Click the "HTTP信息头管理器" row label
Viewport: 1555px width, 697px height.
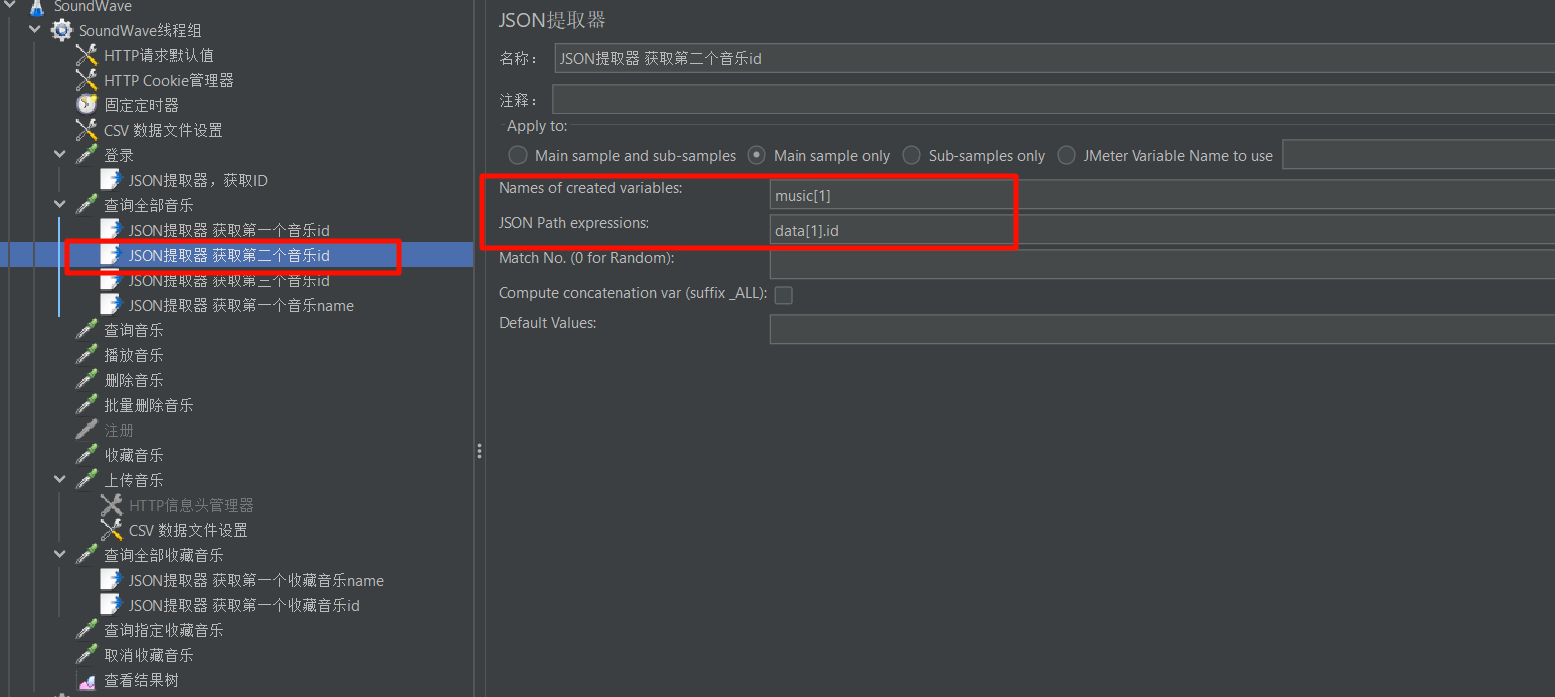[191, 505]
